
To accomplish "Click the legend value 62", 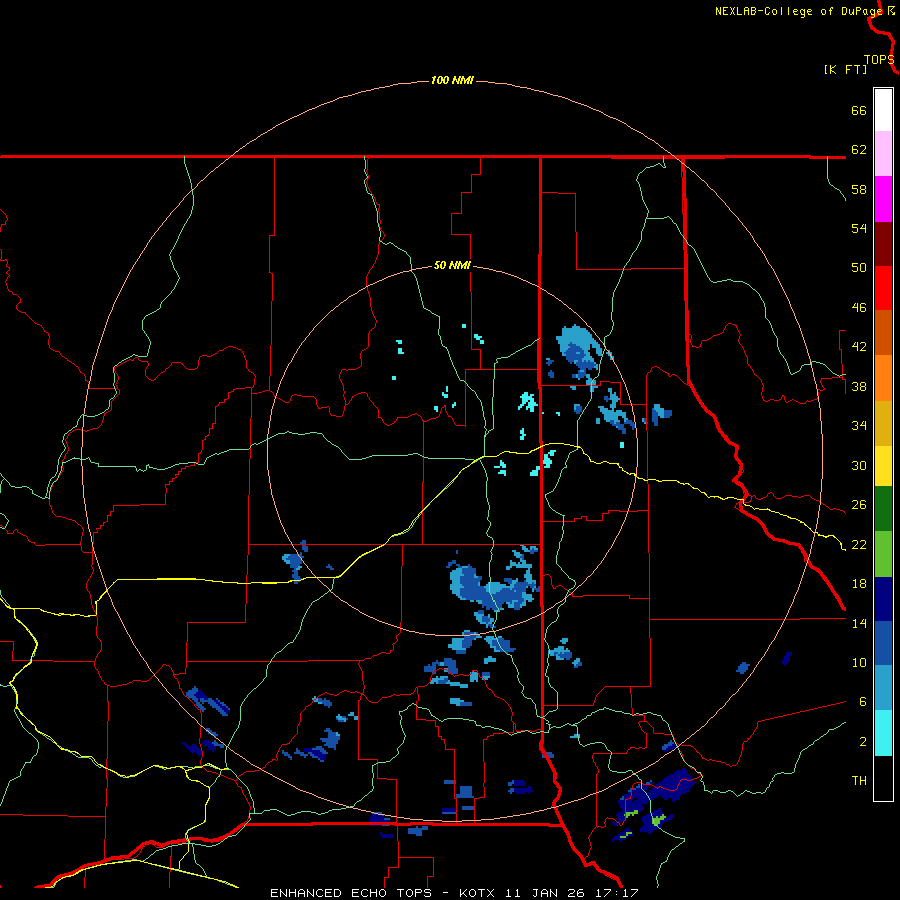I will click(x=859, y=150).
